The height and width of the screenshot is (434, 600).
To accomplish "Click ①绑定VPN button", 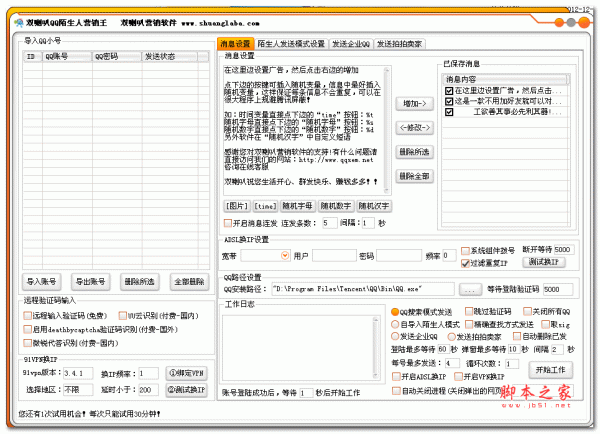I will coord(186,373).
